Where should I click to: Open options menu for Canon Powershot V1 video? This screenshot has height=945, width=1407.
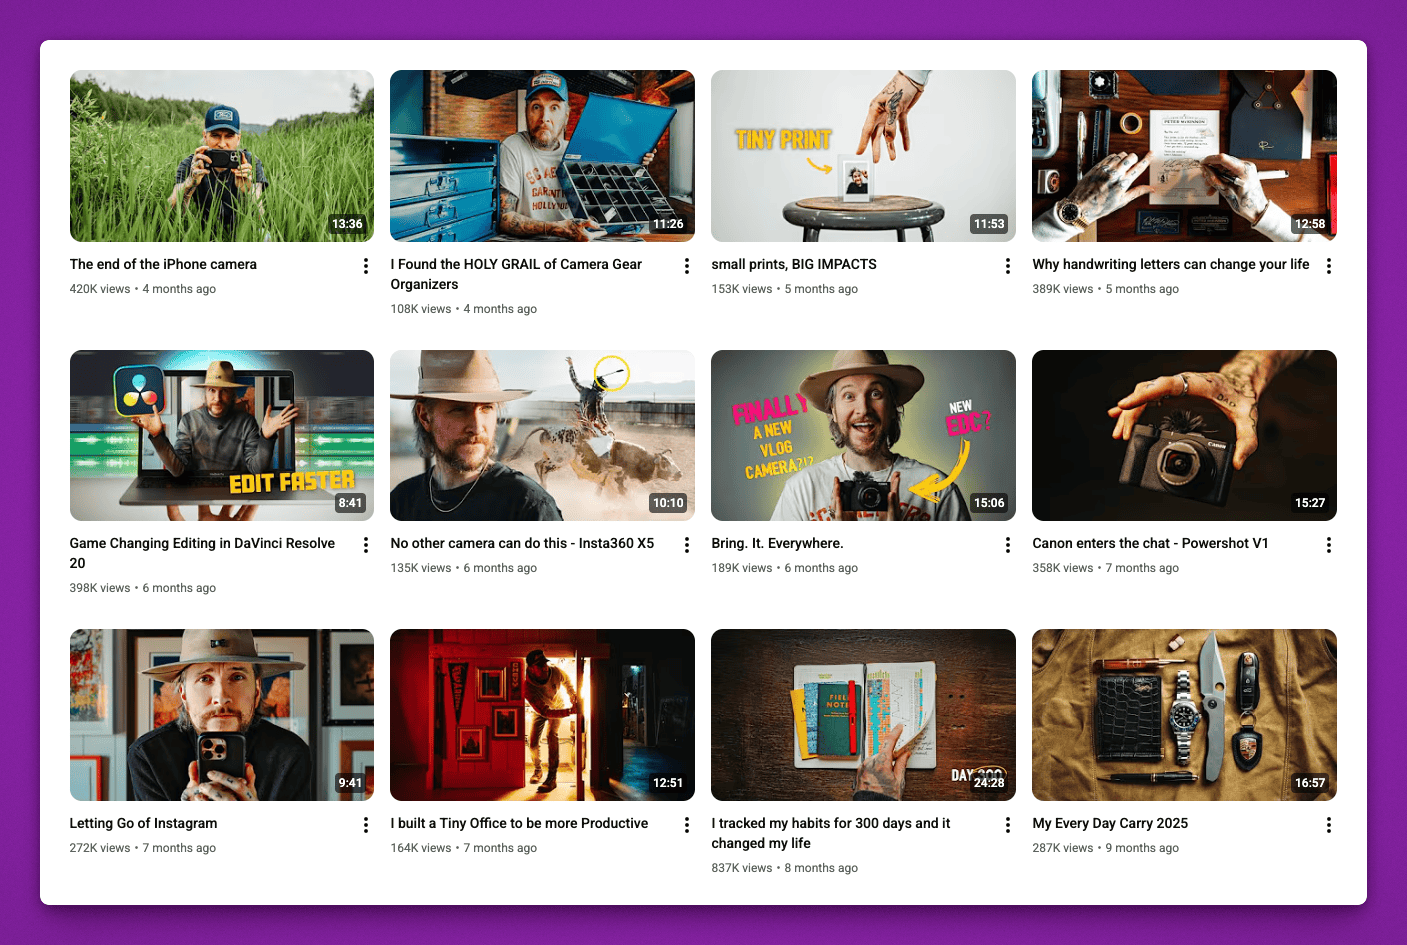[x=1328, y=545]
